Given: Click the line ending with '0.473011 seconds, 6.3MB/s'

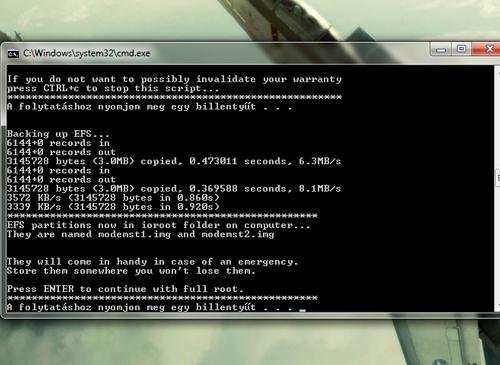Looking at the screenshot, I should click(174, 161).
